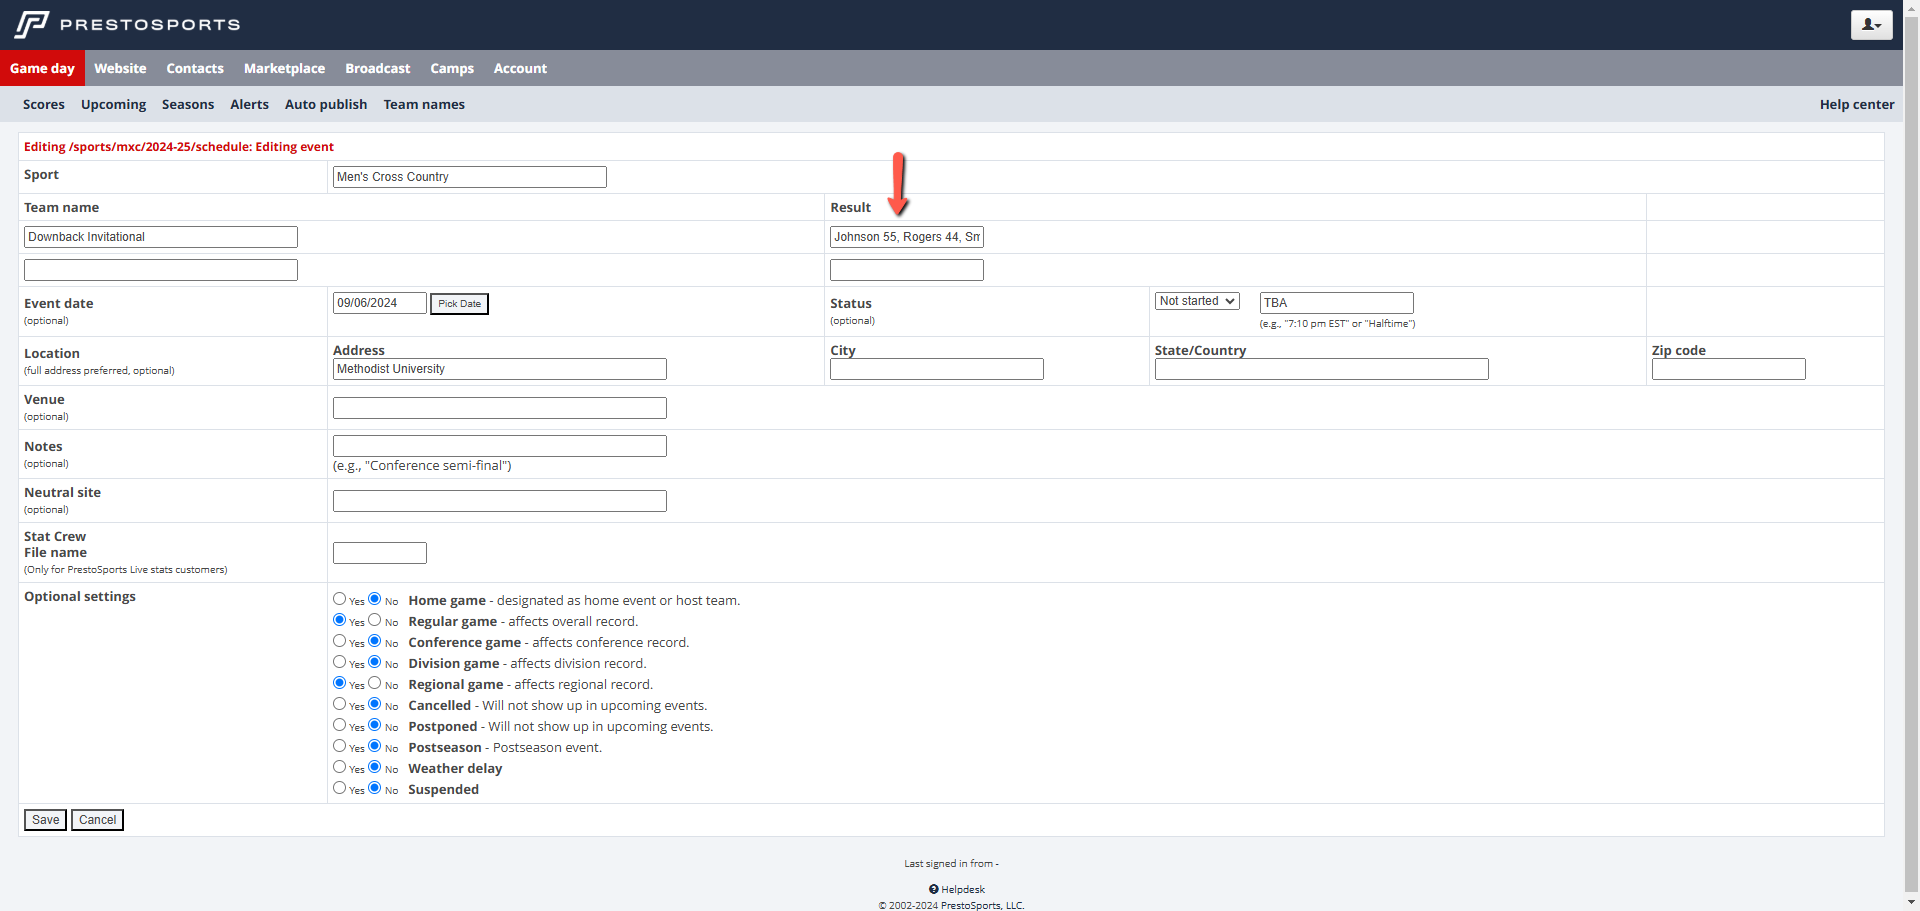Image resolution: width=1920 pixels, height=911 pixels.
Task: Cancel editing with the Cancel button
Action: coord(97,820)
